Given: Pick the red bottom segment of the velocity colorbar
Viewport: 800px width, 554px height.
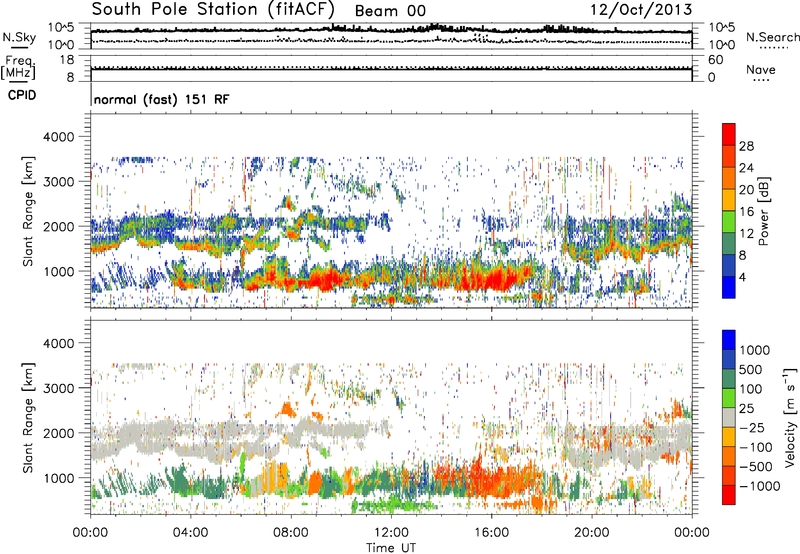Looking at the screenshot, I should pos(729,495).
